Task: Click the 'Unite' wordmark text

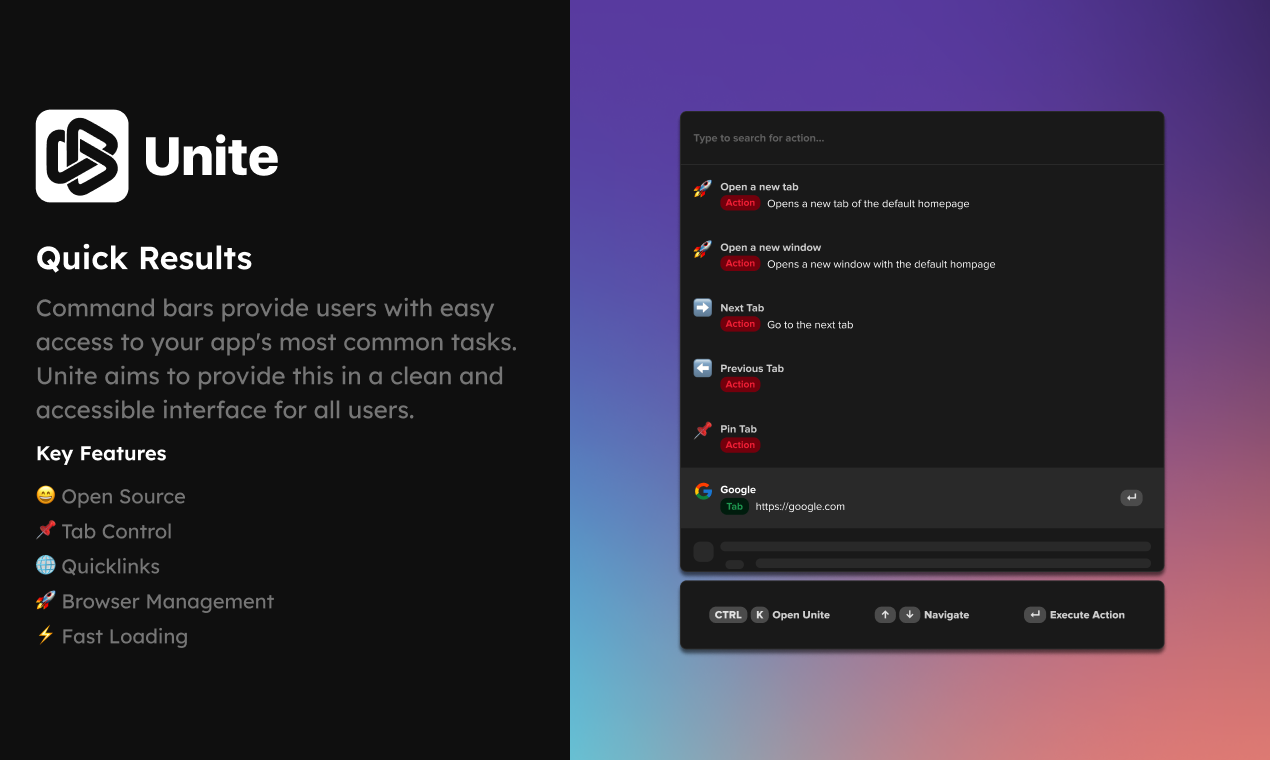Action: pyautogui.click(x=211, y=157)
